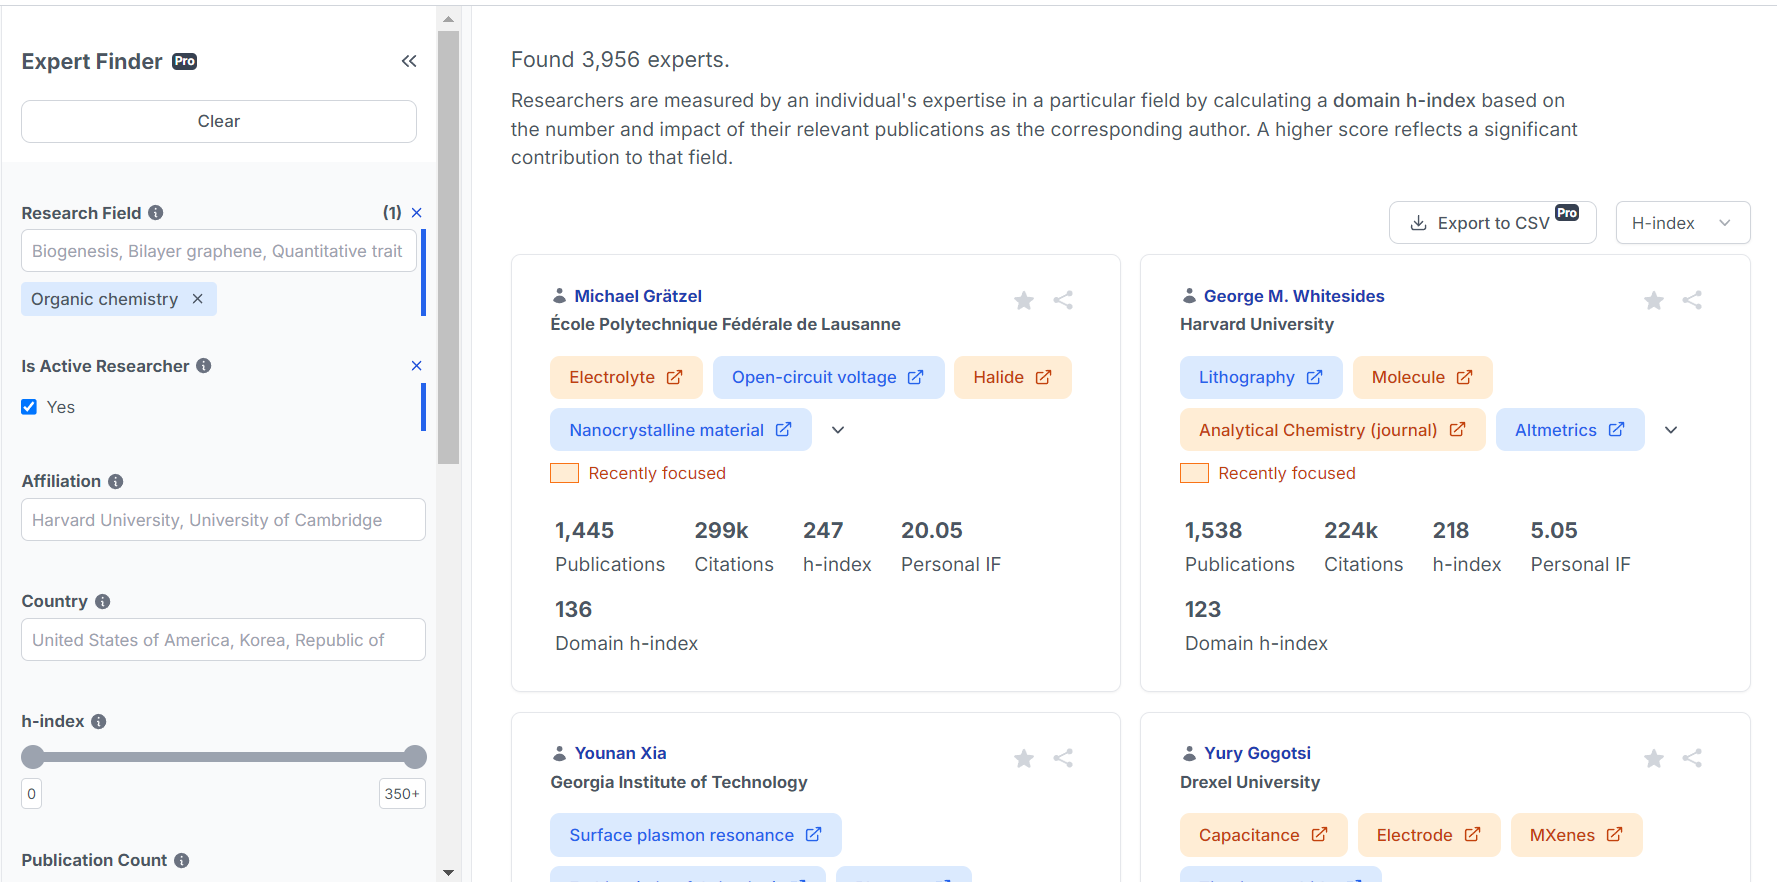Clear the Is Active Researcher filter
1777x882 pixels.
(417, 366)
